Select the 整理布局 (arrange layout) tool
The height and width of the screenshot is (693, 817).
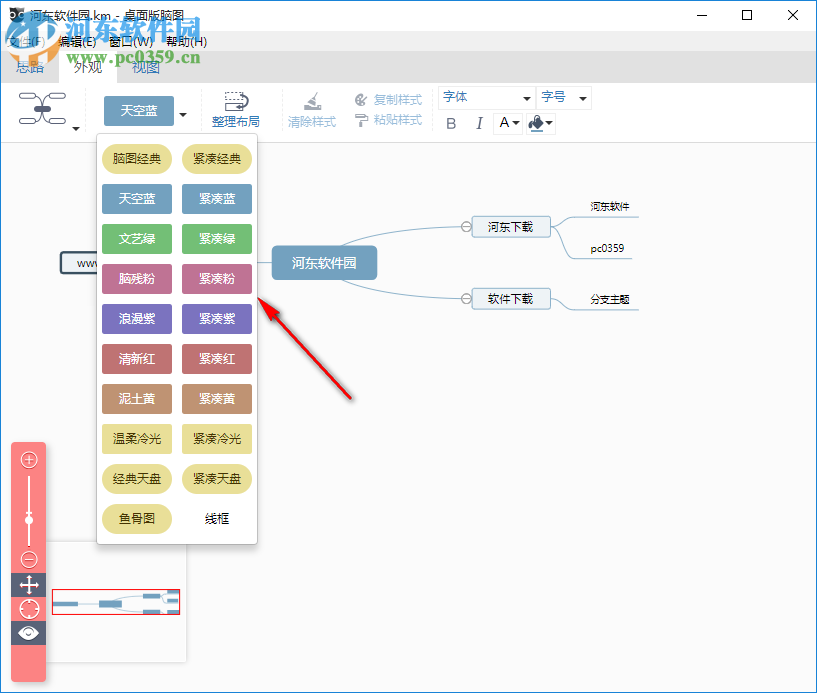point(236,110)
